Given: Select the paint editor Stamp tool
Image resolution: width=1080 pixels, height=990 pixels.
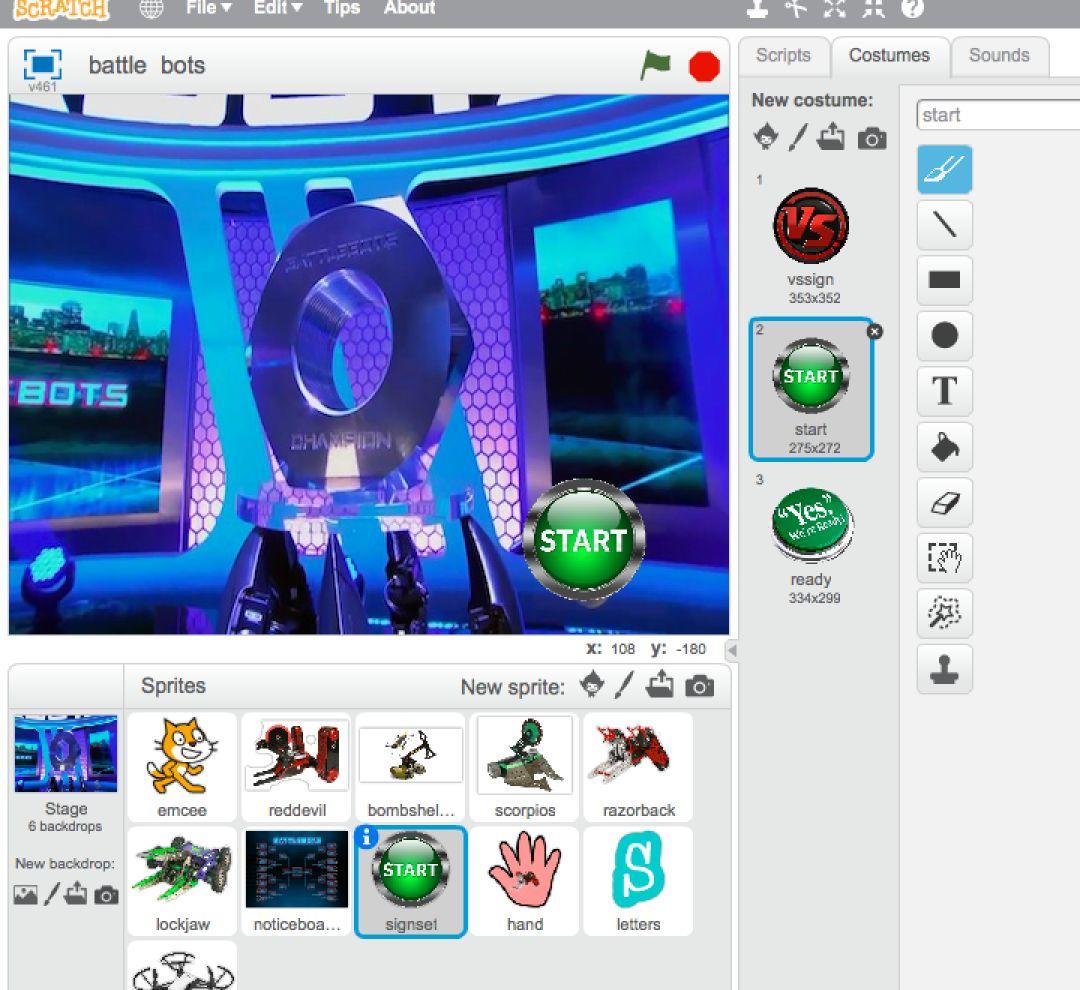Looking at the screenshot, I should [x=944, y=669].
